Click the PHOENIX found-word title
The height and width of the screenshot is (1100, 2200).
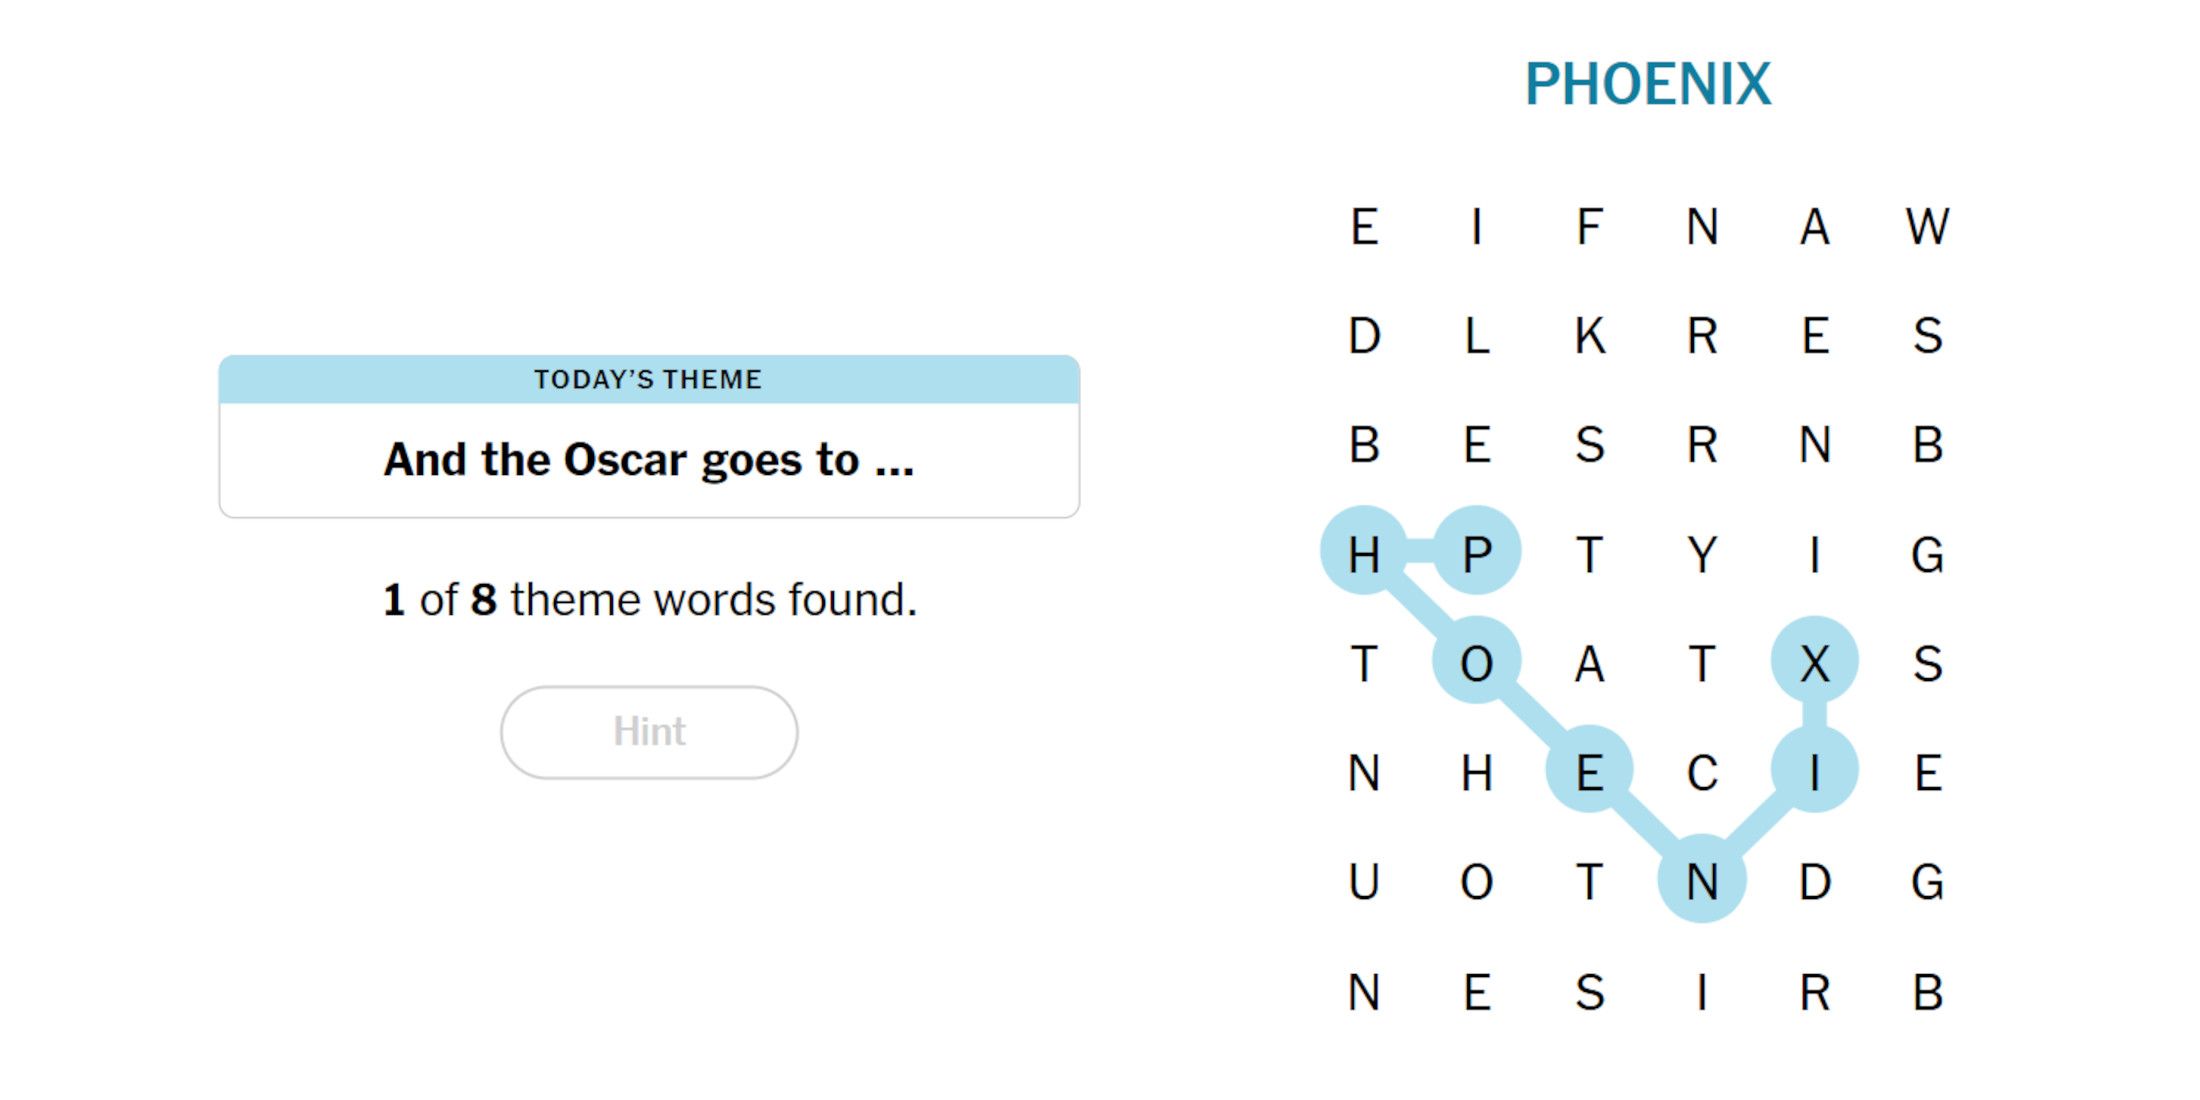(x=1647, y=84)
